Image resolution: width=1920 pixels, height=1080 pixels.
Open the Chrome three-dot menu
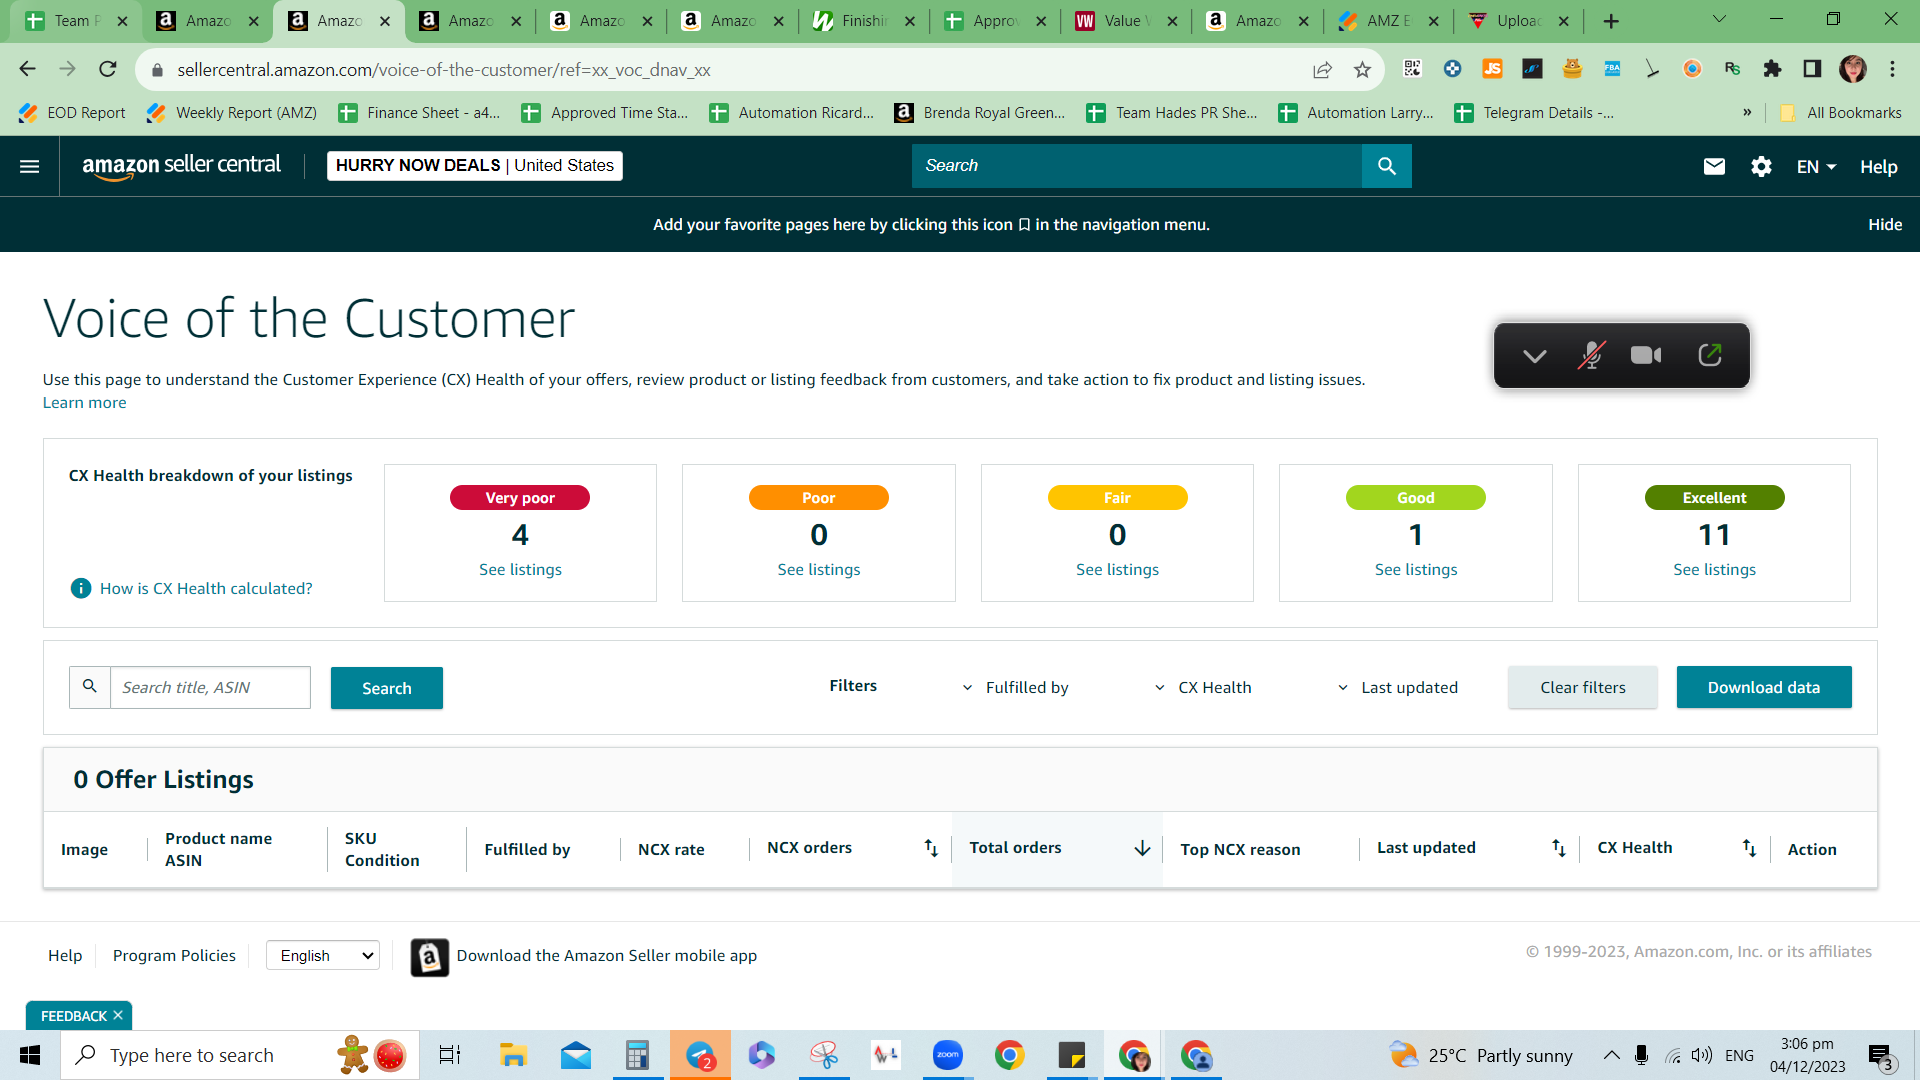point(1892,69)
